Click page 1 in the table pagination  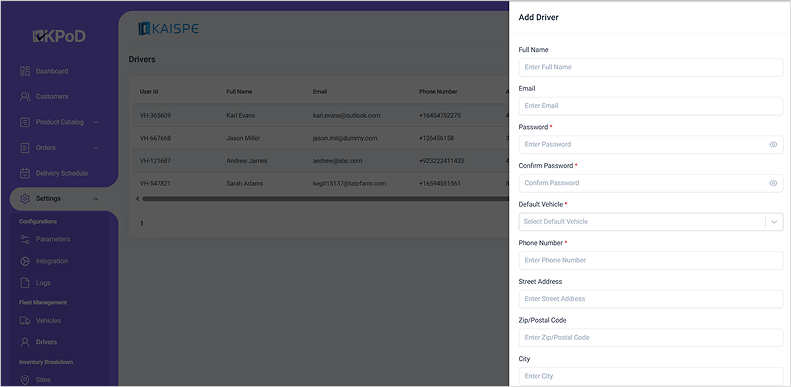pos(142,224)
